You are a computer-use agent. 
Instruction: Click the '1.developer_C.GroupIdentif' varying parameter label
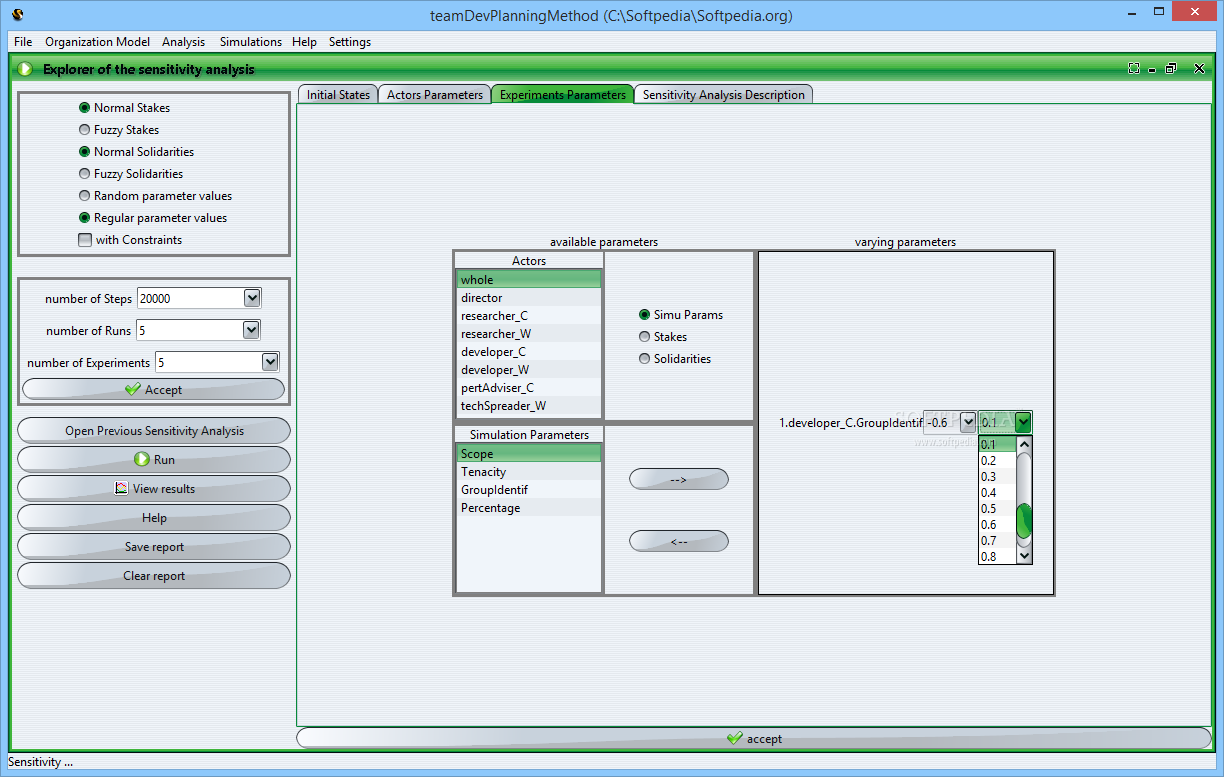click(x=850, y=423)
